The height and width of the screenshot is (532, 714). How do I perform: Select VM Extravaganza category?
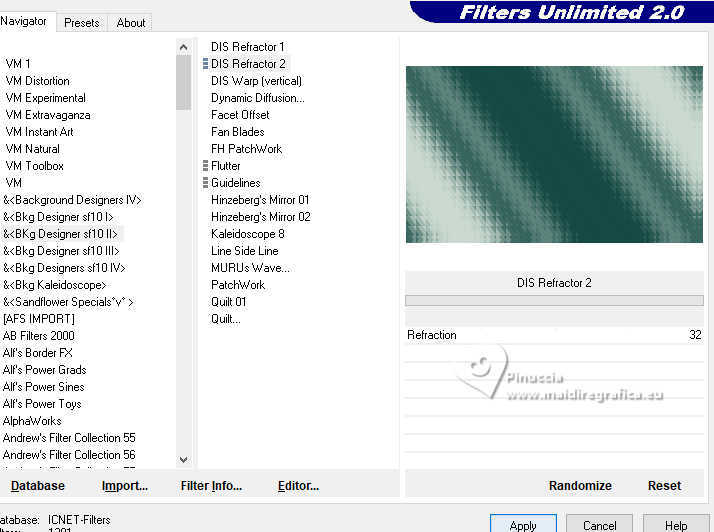48,115
